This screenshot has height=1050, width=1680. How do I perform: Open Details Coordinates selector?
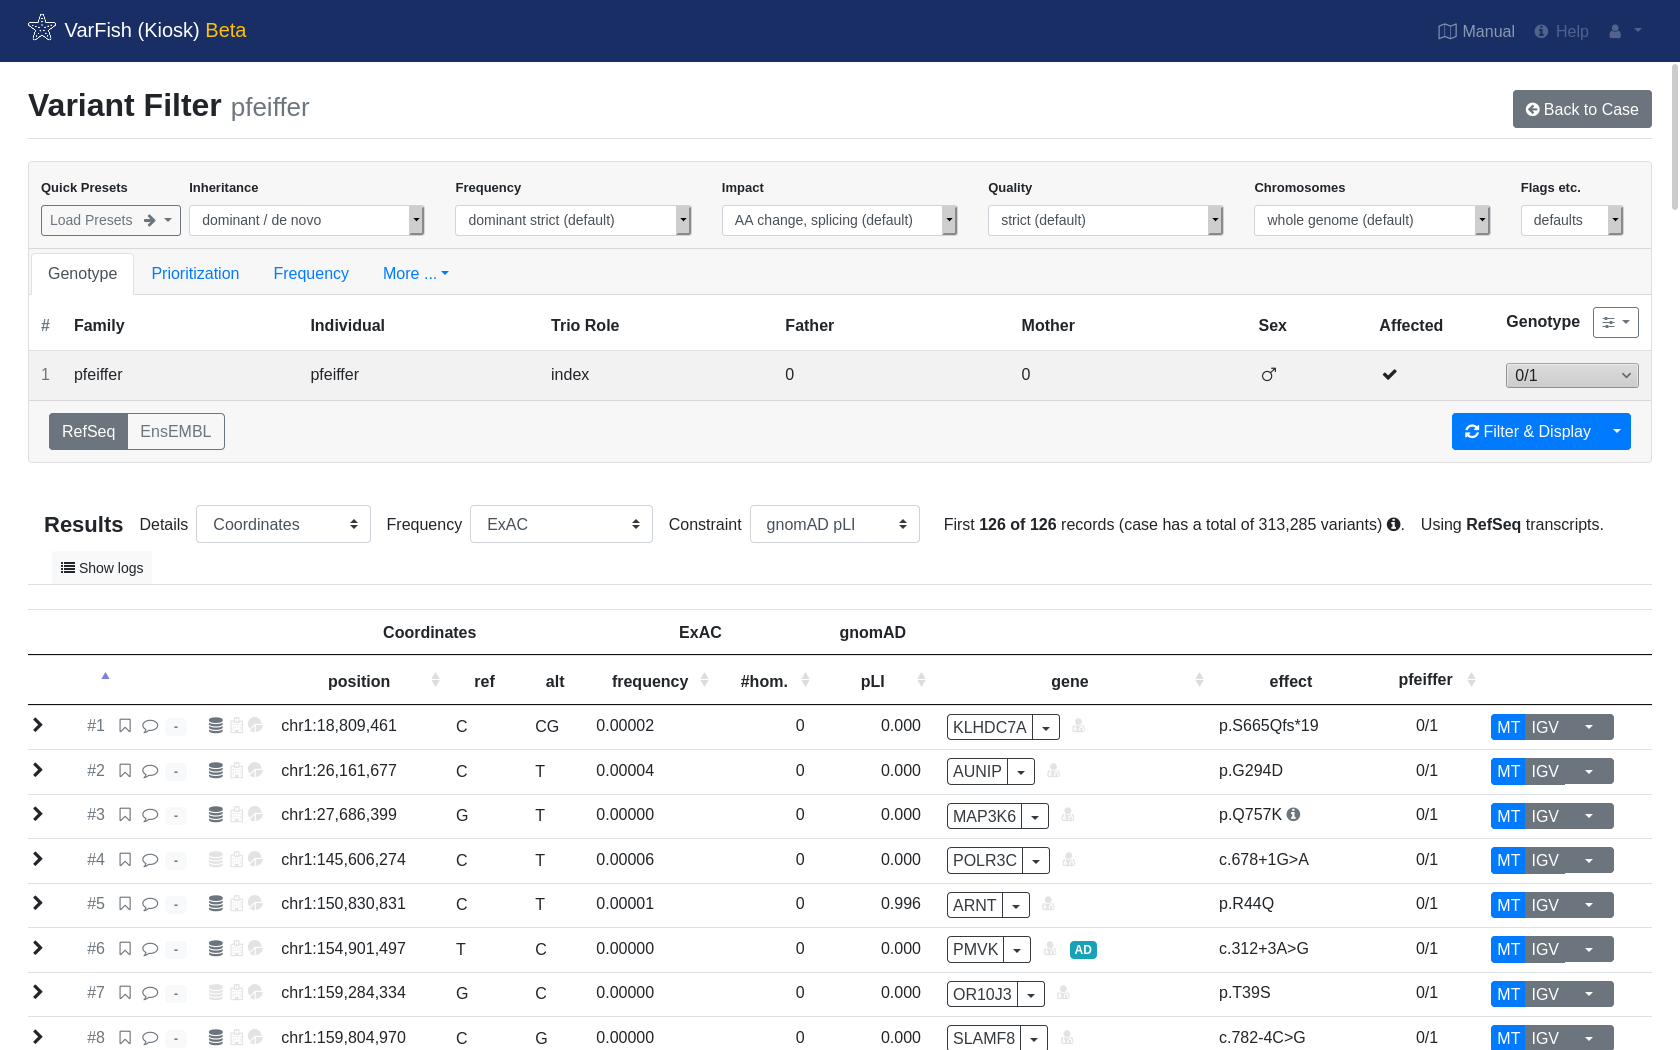click(x=283, y=524)
